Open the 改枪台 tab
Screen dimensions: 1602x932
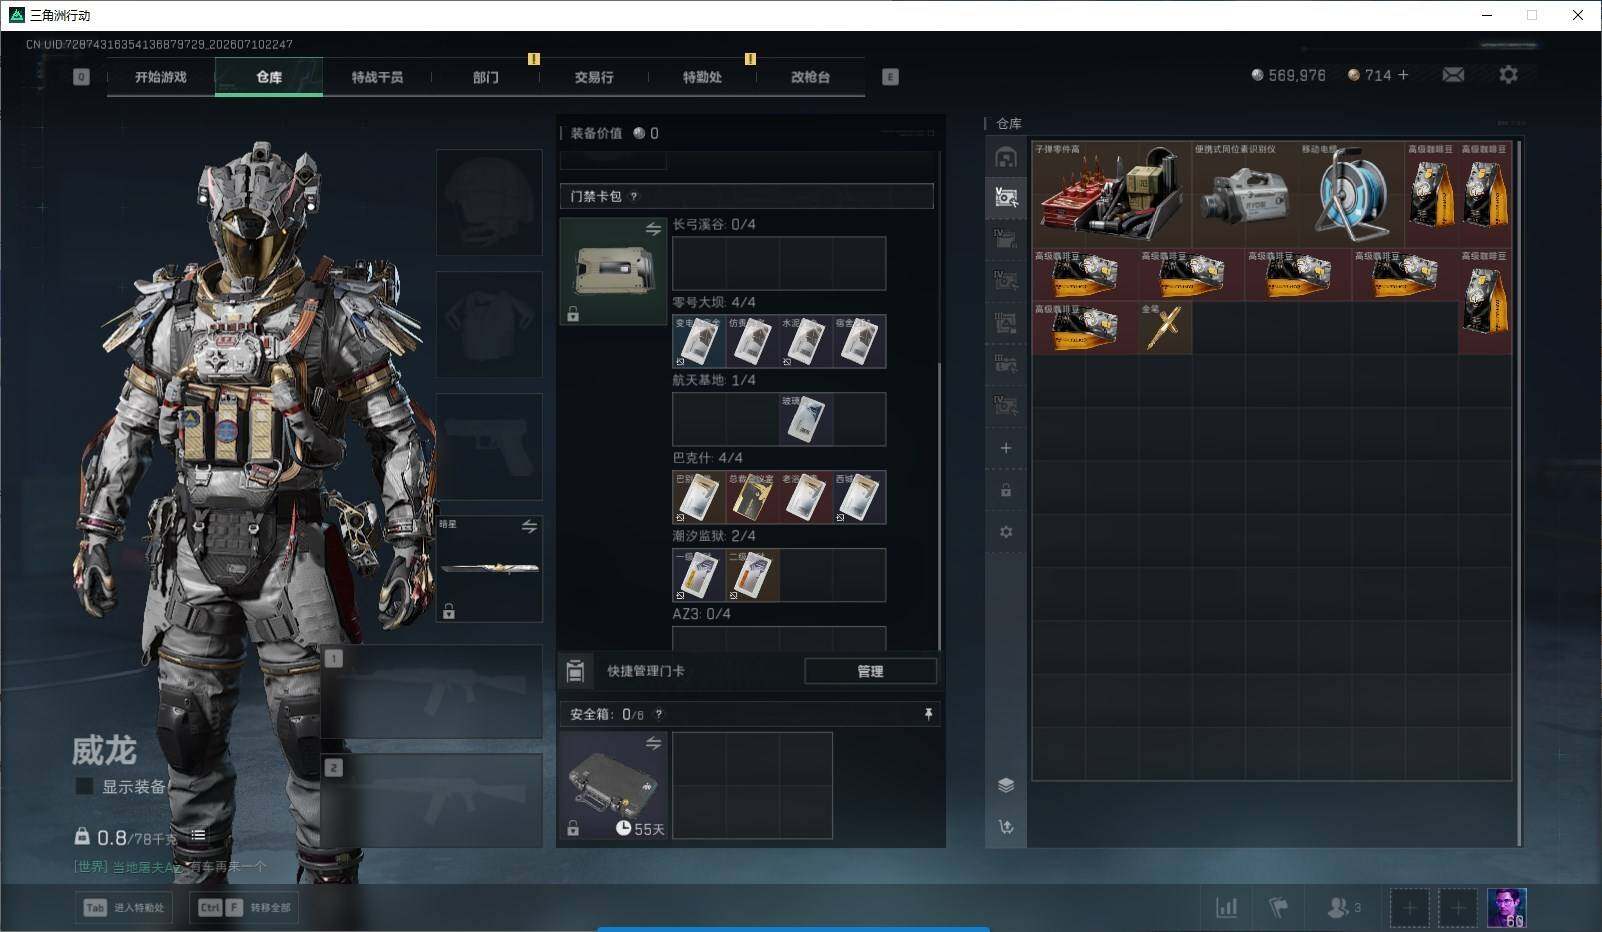[810, 77]
